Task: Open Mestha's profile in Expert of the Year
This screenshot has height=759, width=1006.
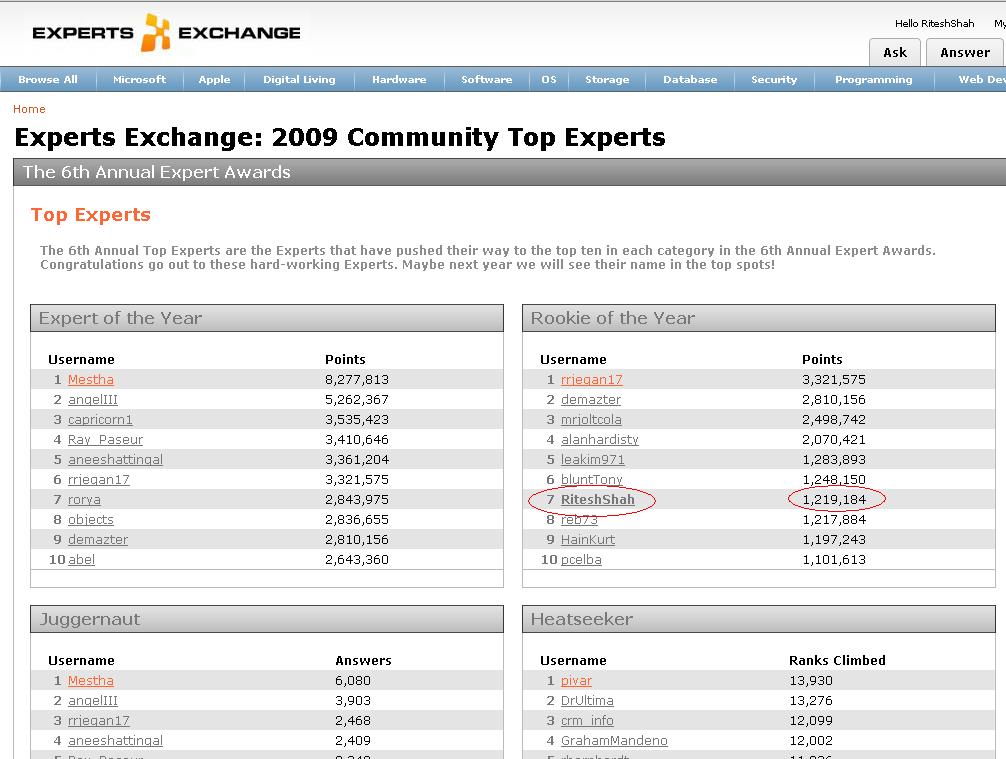Action: (90, 379)
